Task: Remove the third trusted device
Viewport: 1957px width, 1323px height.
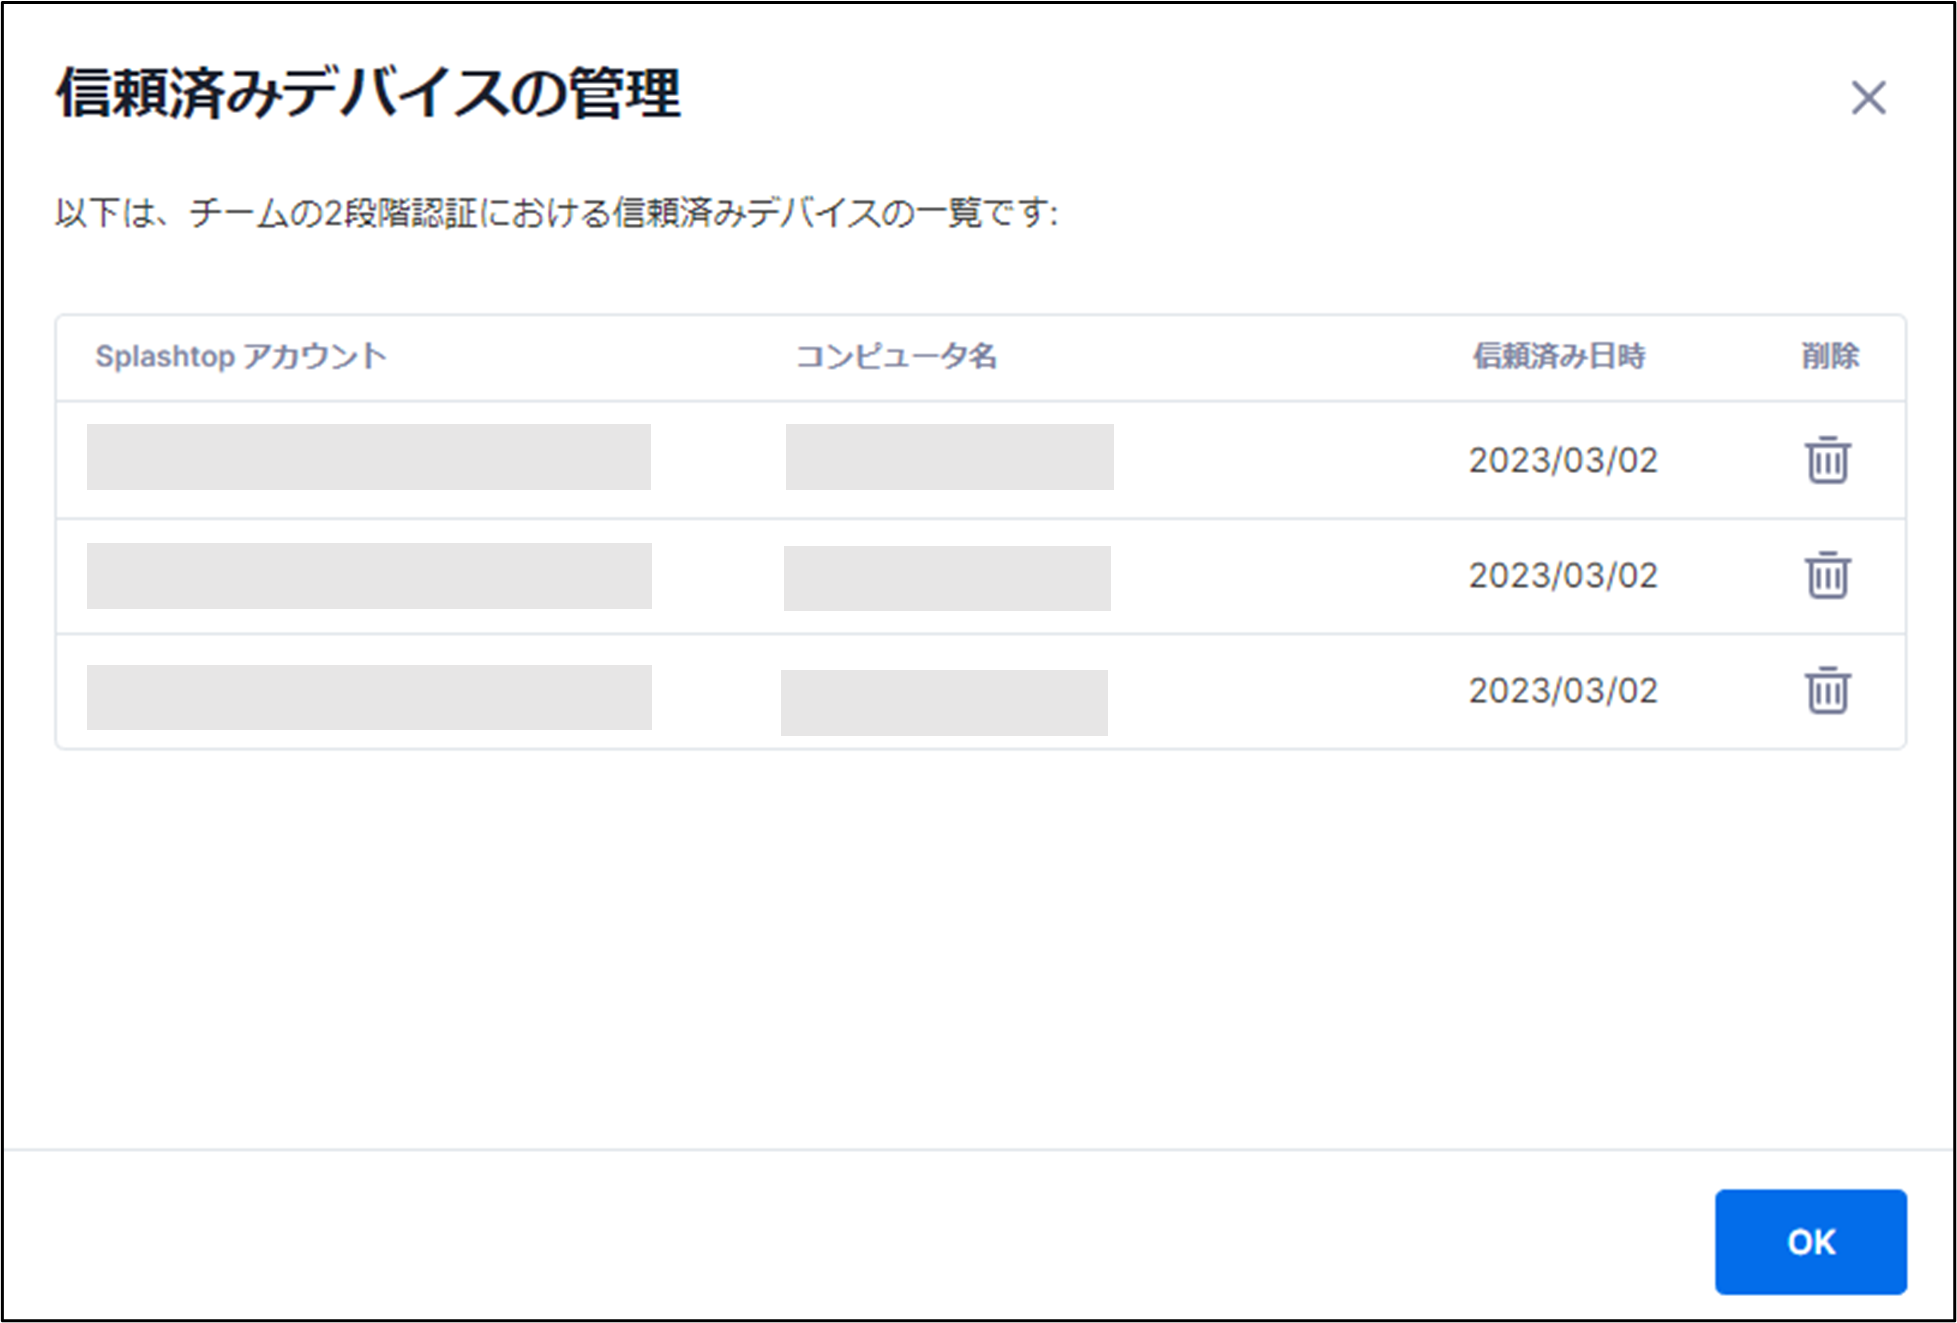Action: tap(1827, 690)
